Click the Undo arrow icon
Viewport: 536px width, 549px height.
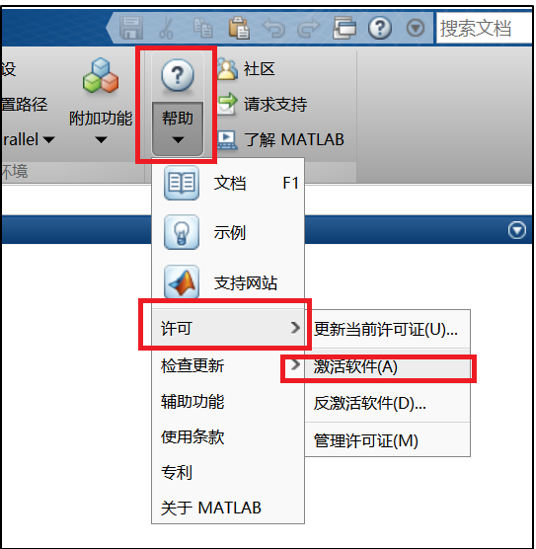(274, 28)
